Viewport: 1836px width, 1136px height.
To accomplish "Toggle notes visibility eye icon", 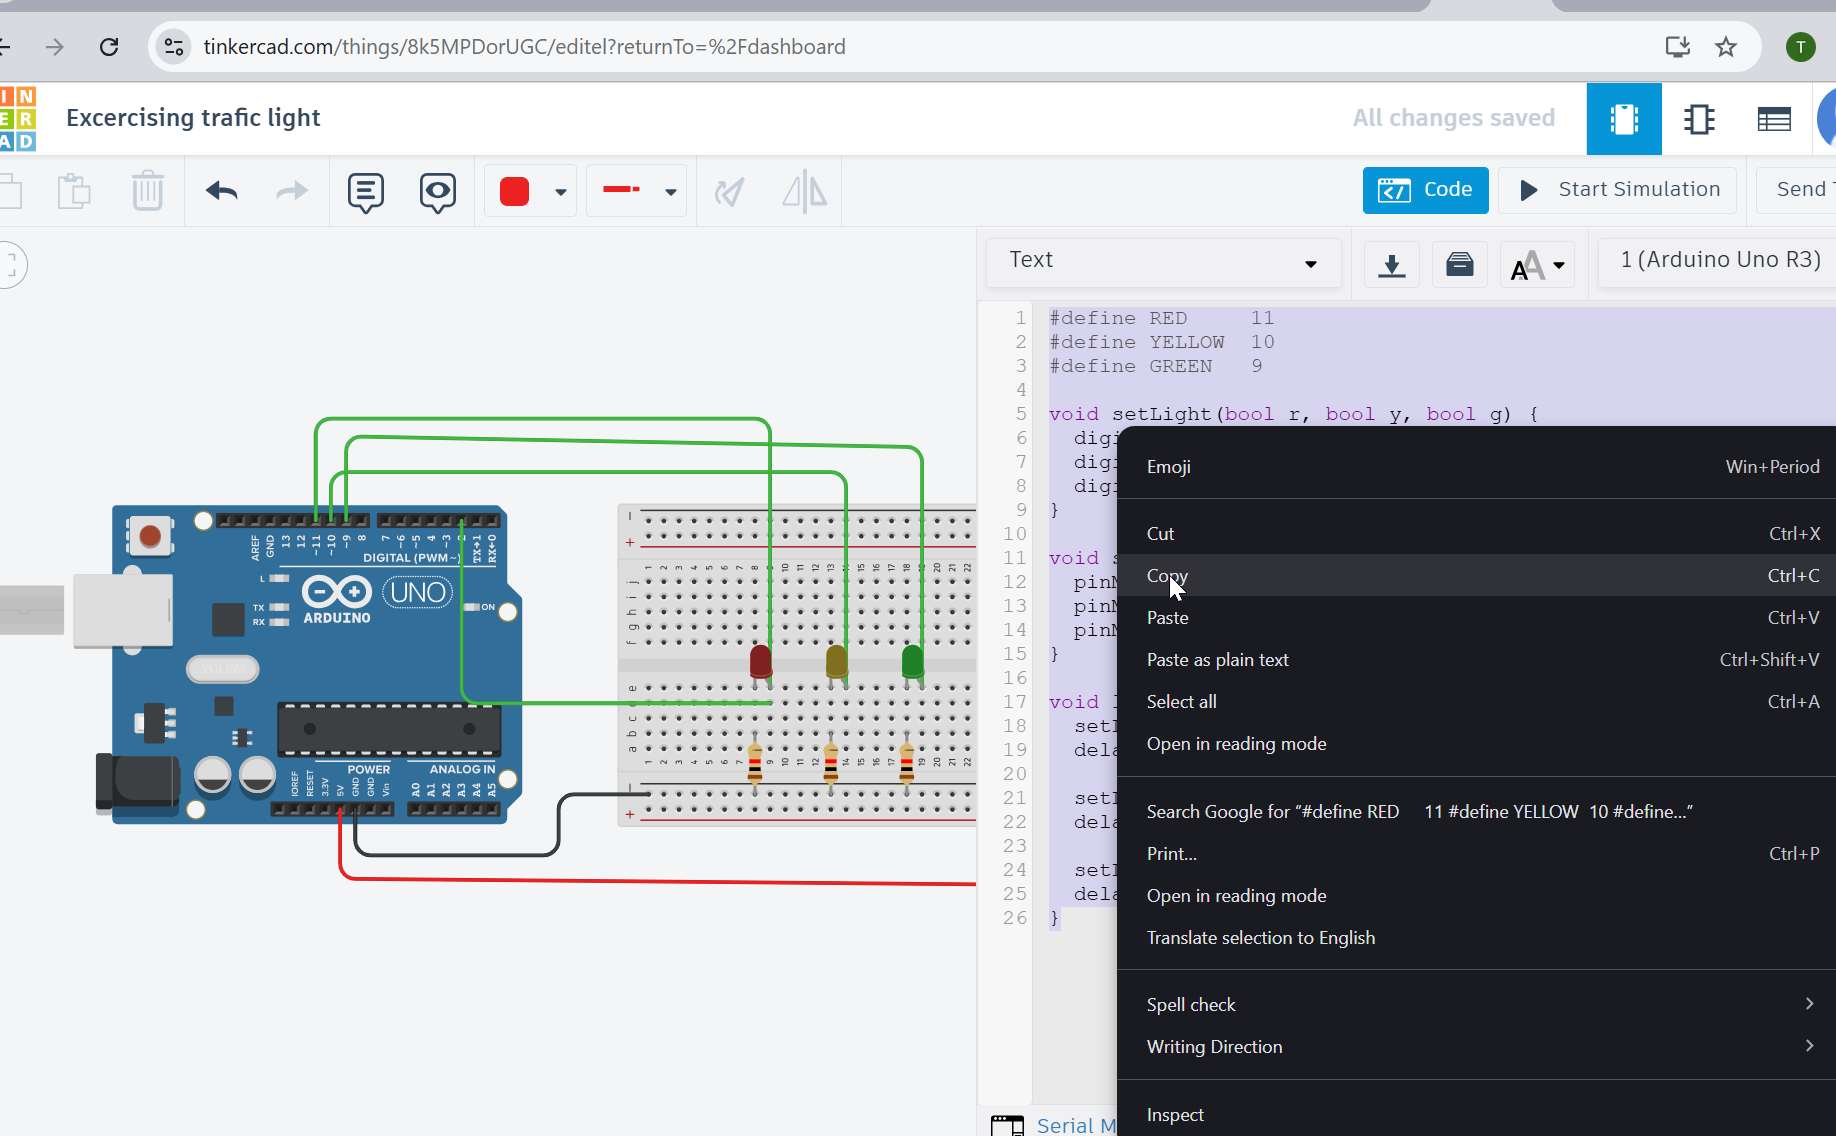I will [437, 191].
